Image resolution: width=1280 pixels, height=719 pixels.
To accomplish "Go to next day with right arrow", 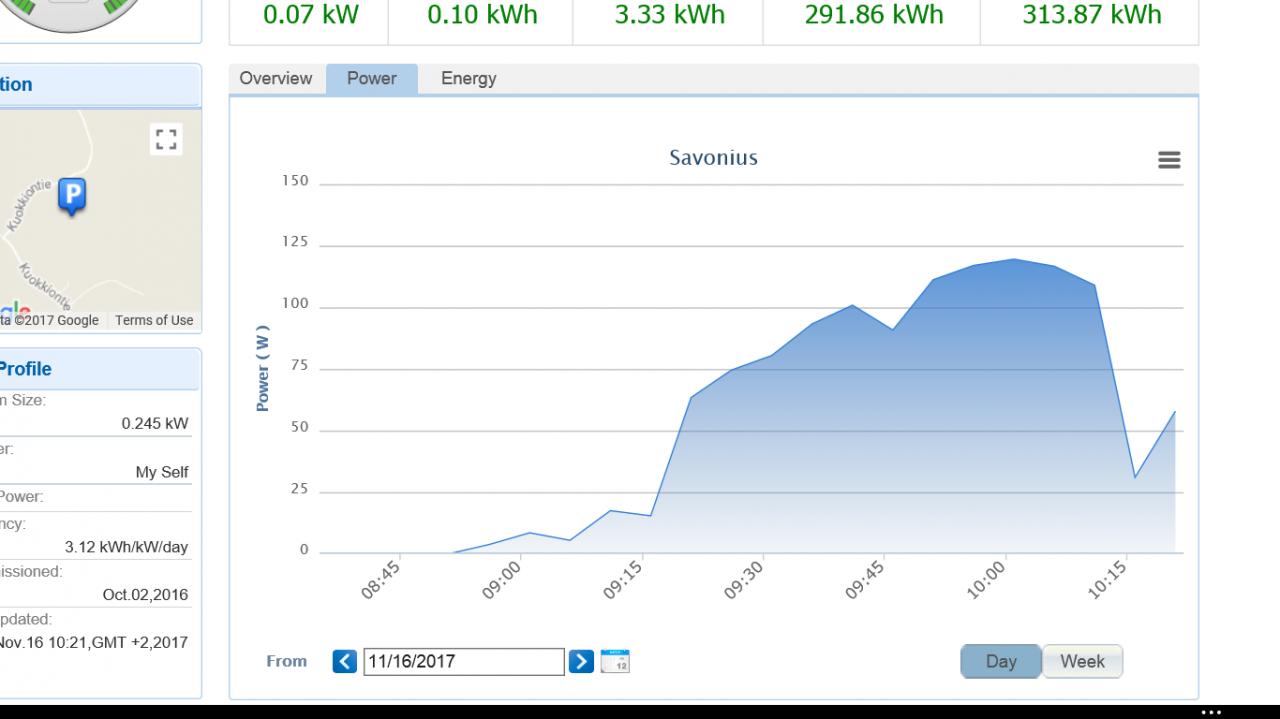I will (581, 661).
